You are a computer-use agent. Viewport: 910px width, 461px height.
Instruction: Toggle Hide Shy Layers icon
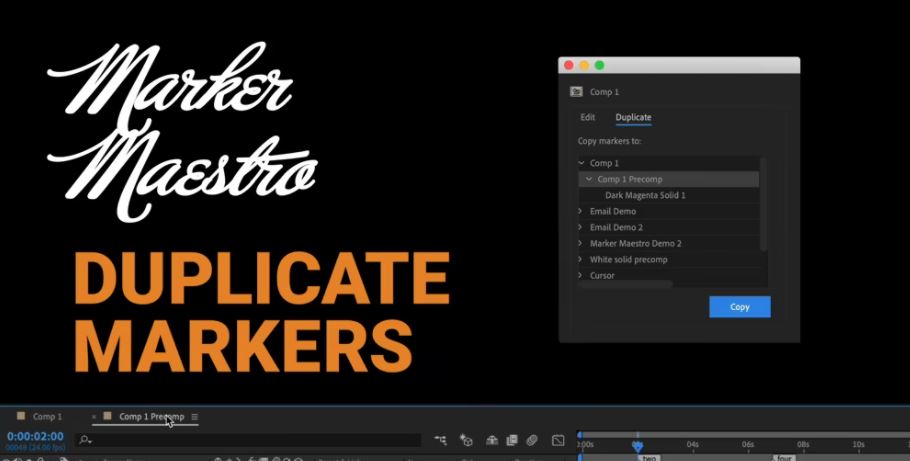492,440
